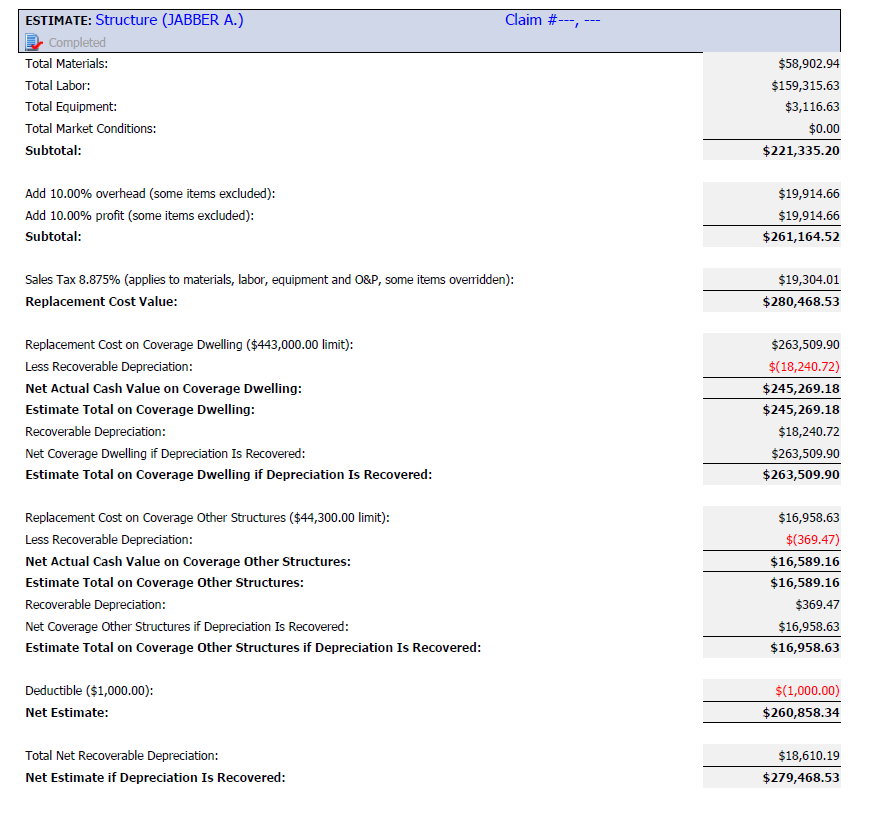Viewport: 876px width, 820px height.
Task: Click the red Other Structures depreciation $(369.47)
Action: click(812, 540)
